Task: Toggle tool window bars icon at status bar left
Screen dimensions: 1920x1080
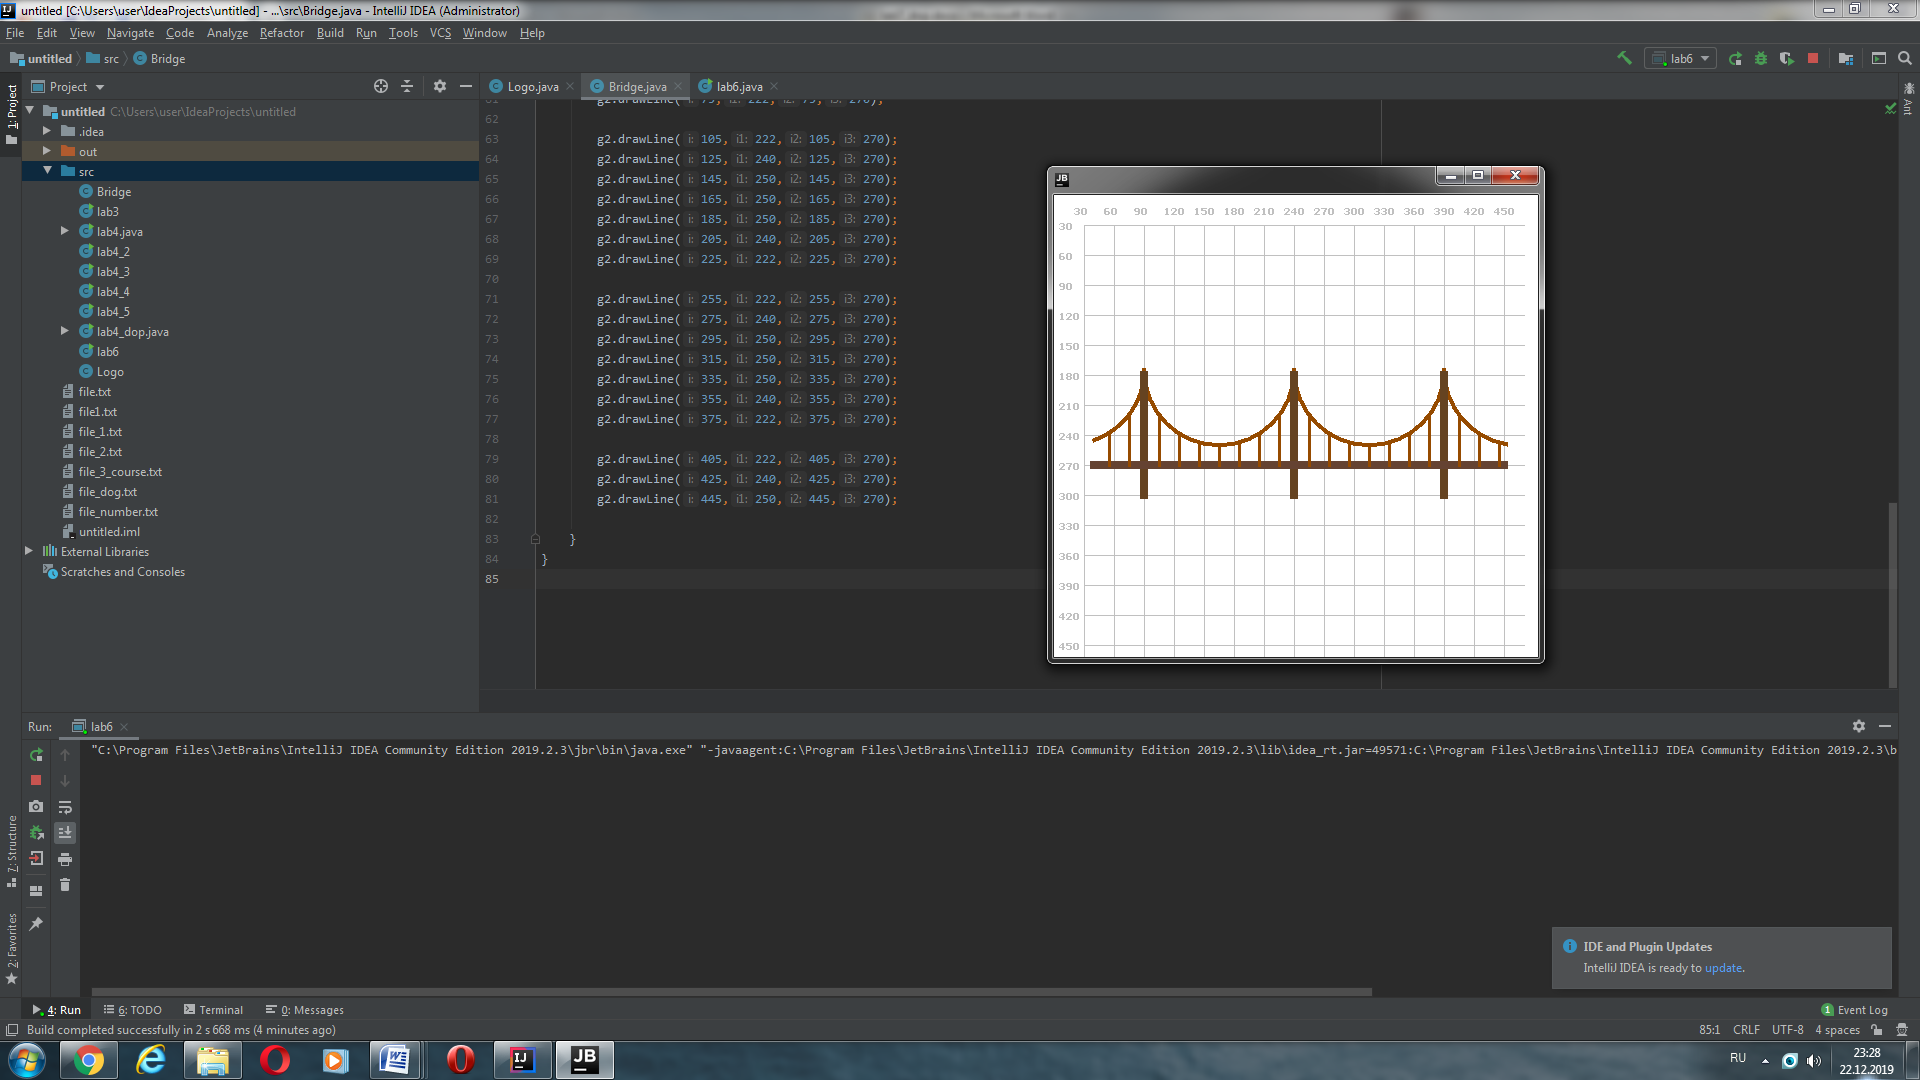Action: [11, 1030]
